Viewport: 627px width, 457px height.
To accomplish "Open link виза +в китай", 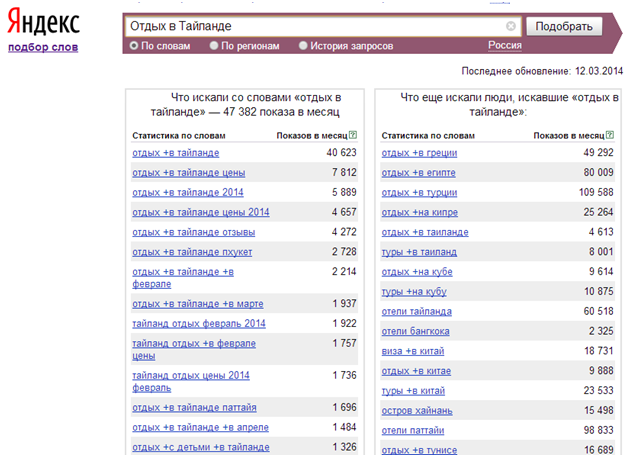I will tap(413, 351).
